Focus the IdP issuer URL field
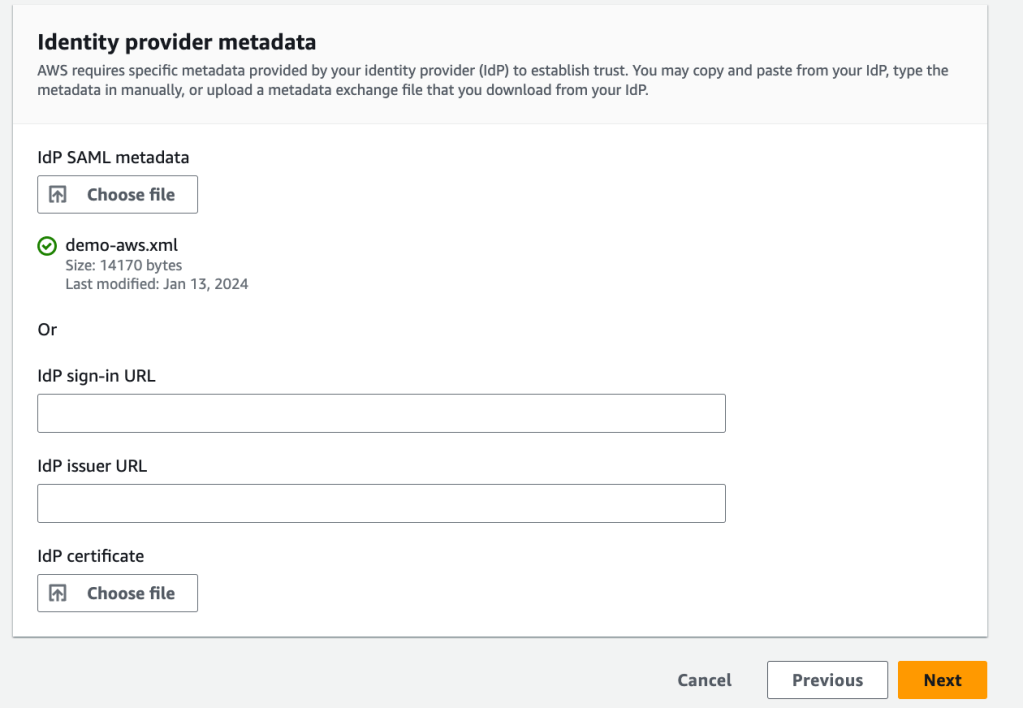The width and height of the screenshot is (1023, 708). 381,503
